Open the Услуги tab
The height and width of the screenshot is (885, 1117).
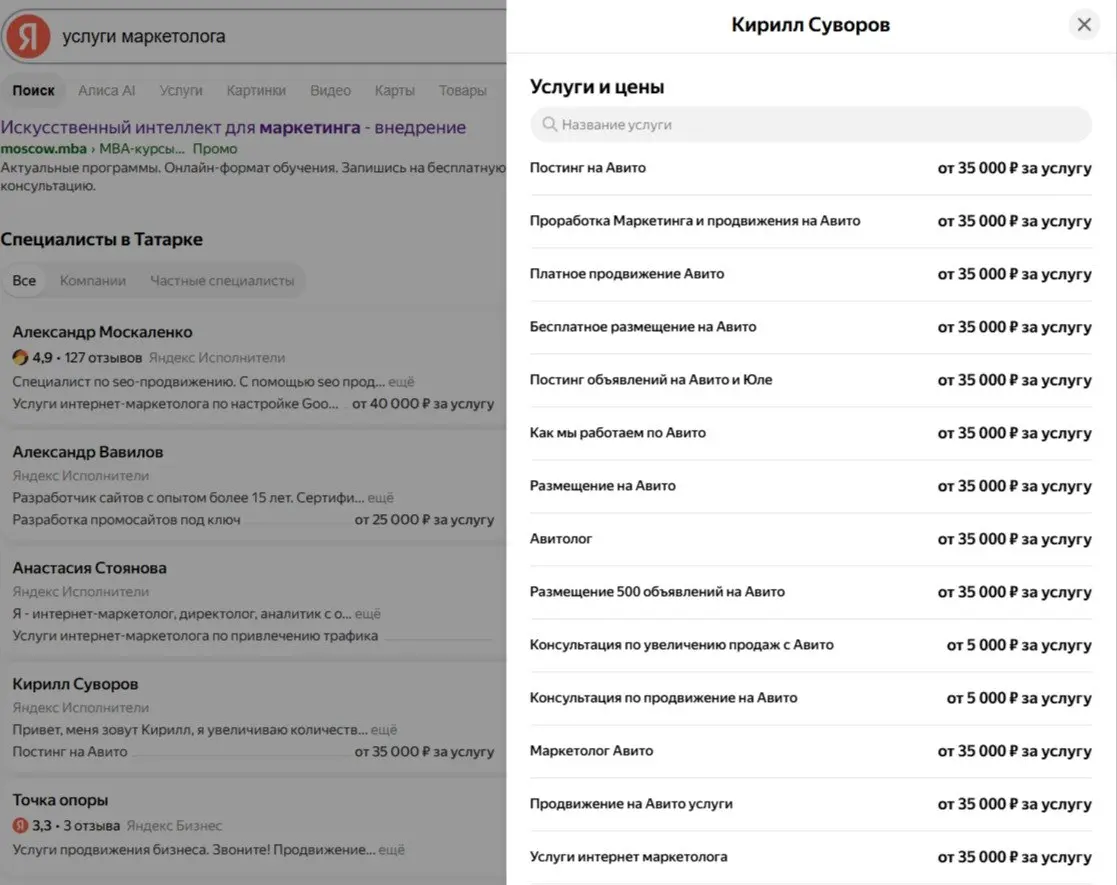pos(181,90)
